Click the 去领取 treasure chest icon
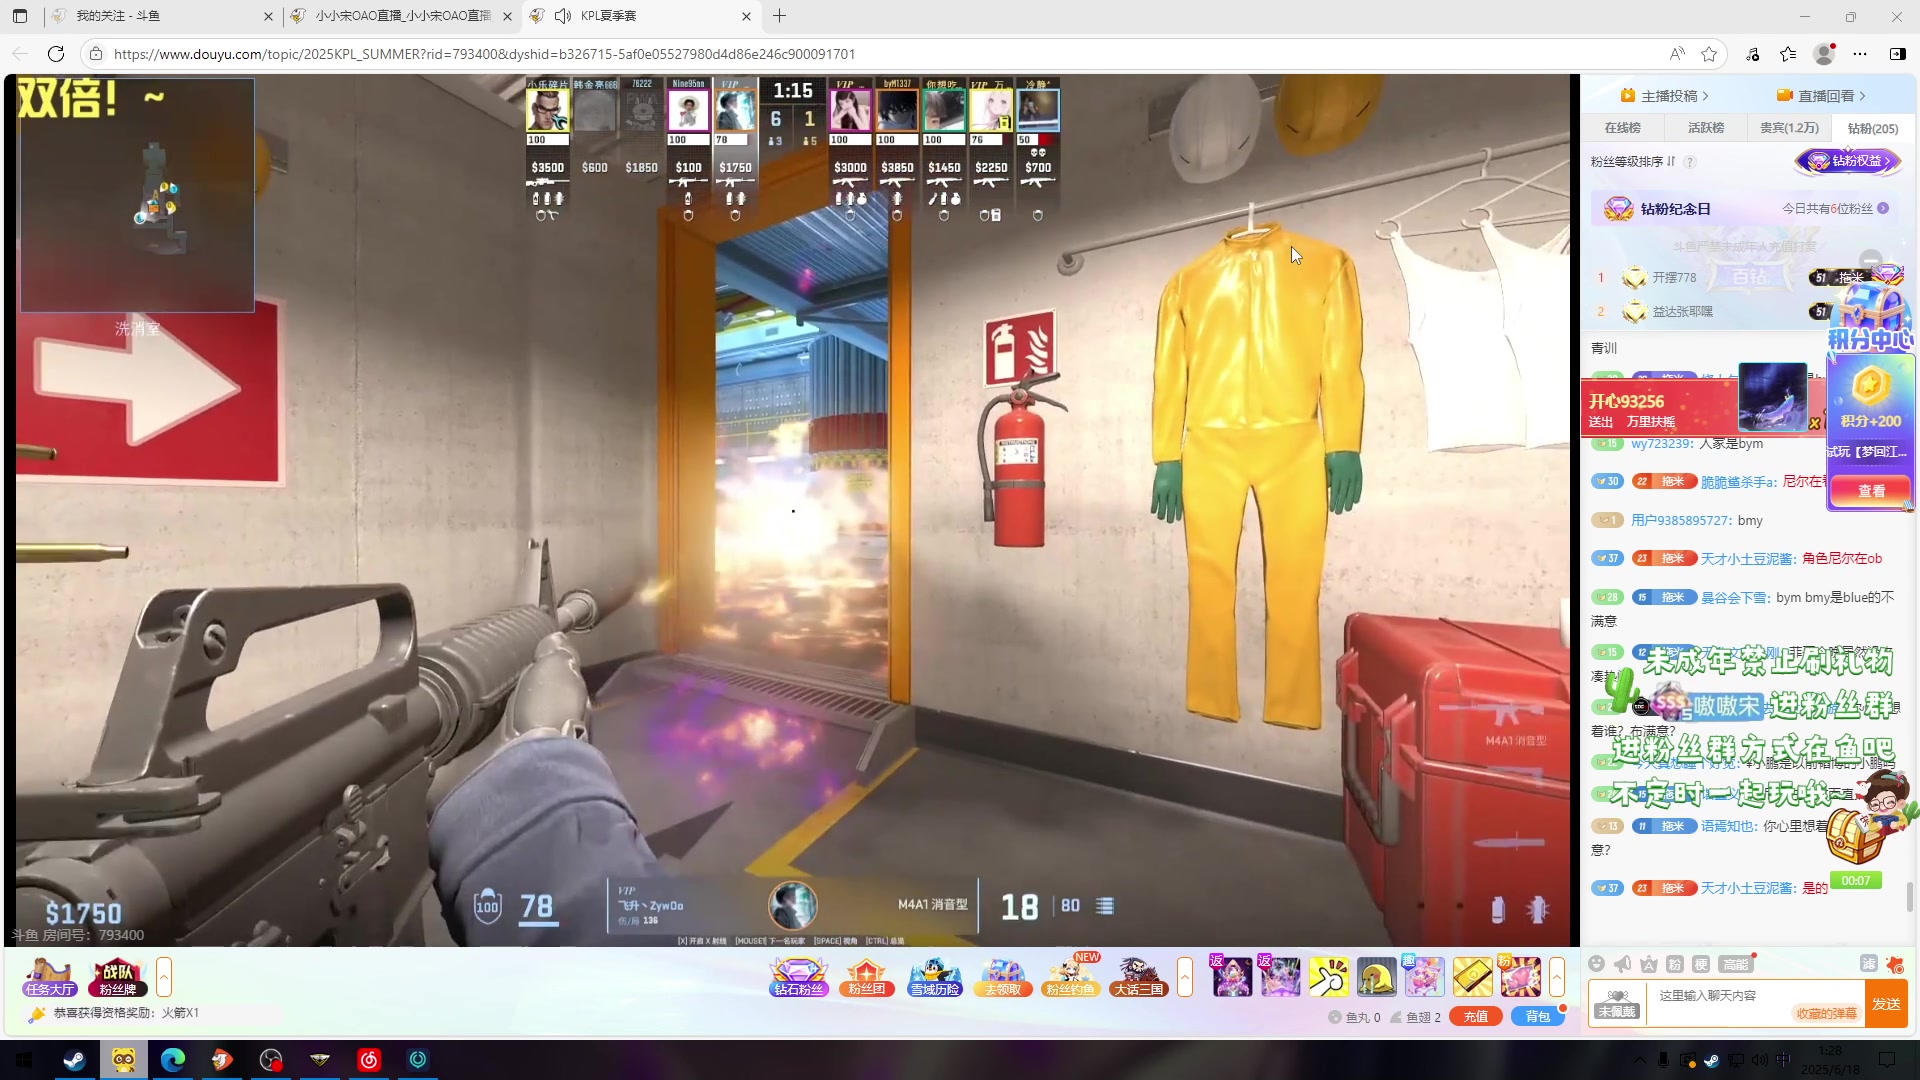Screen dimensions: 1920x1080 (x=1003, y=977)
